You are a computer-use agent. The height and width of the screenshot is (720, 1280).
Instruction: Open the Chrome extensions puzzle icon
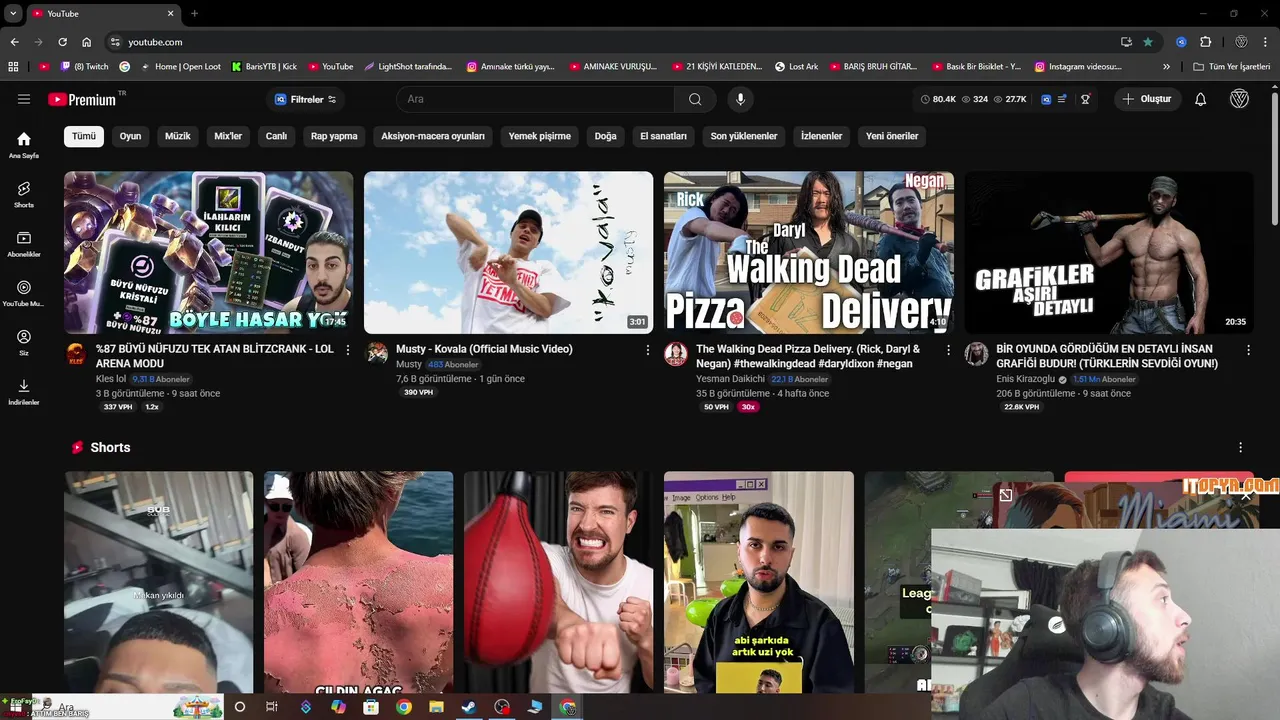tap(1205, 42)
